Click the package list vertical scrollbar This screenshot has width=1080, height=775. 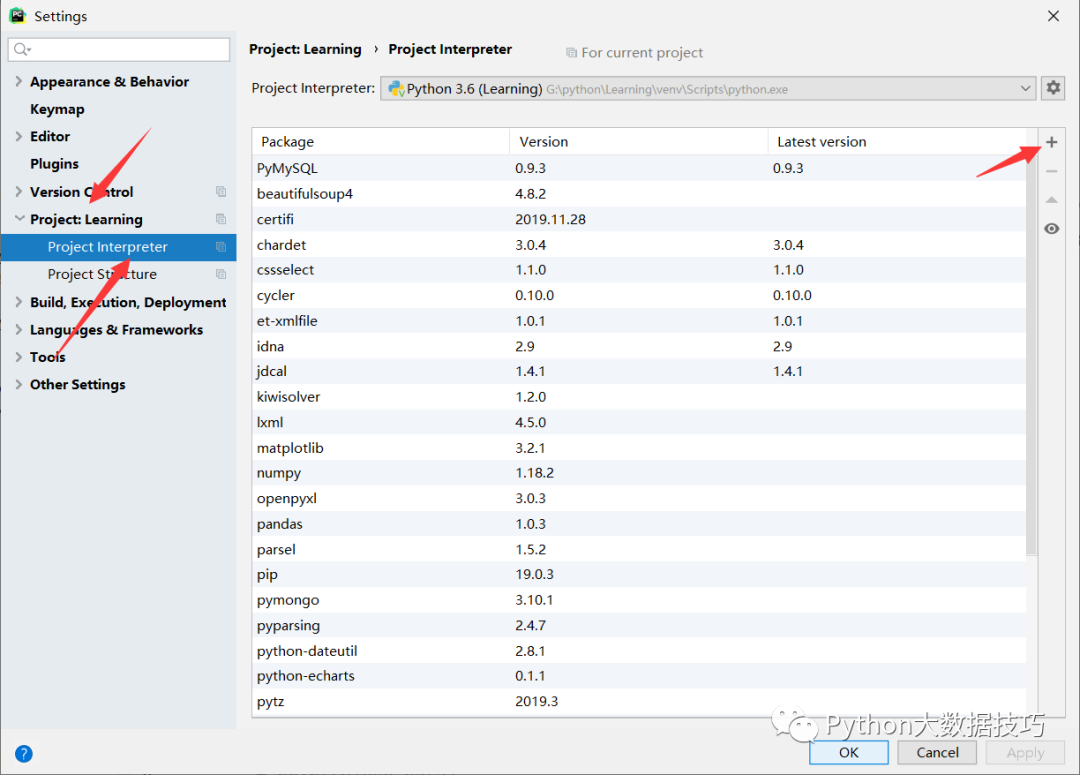tap(1031, 341)
